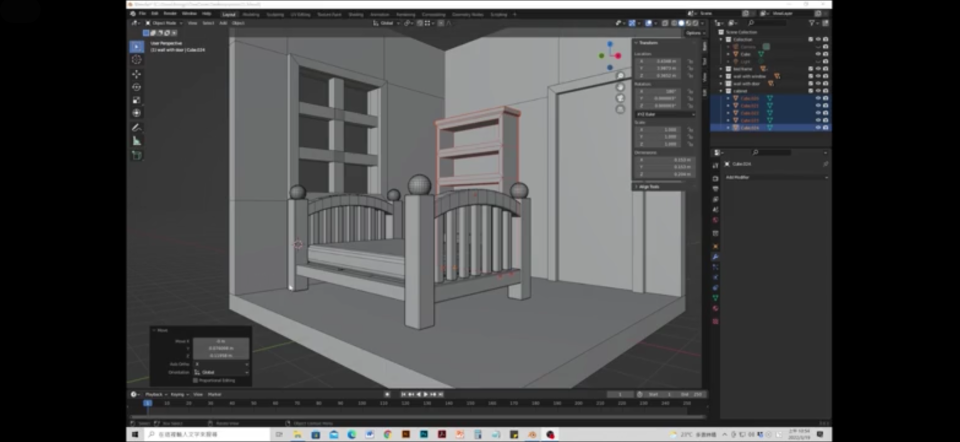Expand the wall with window collection
The height and width of the screenshot is (442, 960).
[721, 76]
